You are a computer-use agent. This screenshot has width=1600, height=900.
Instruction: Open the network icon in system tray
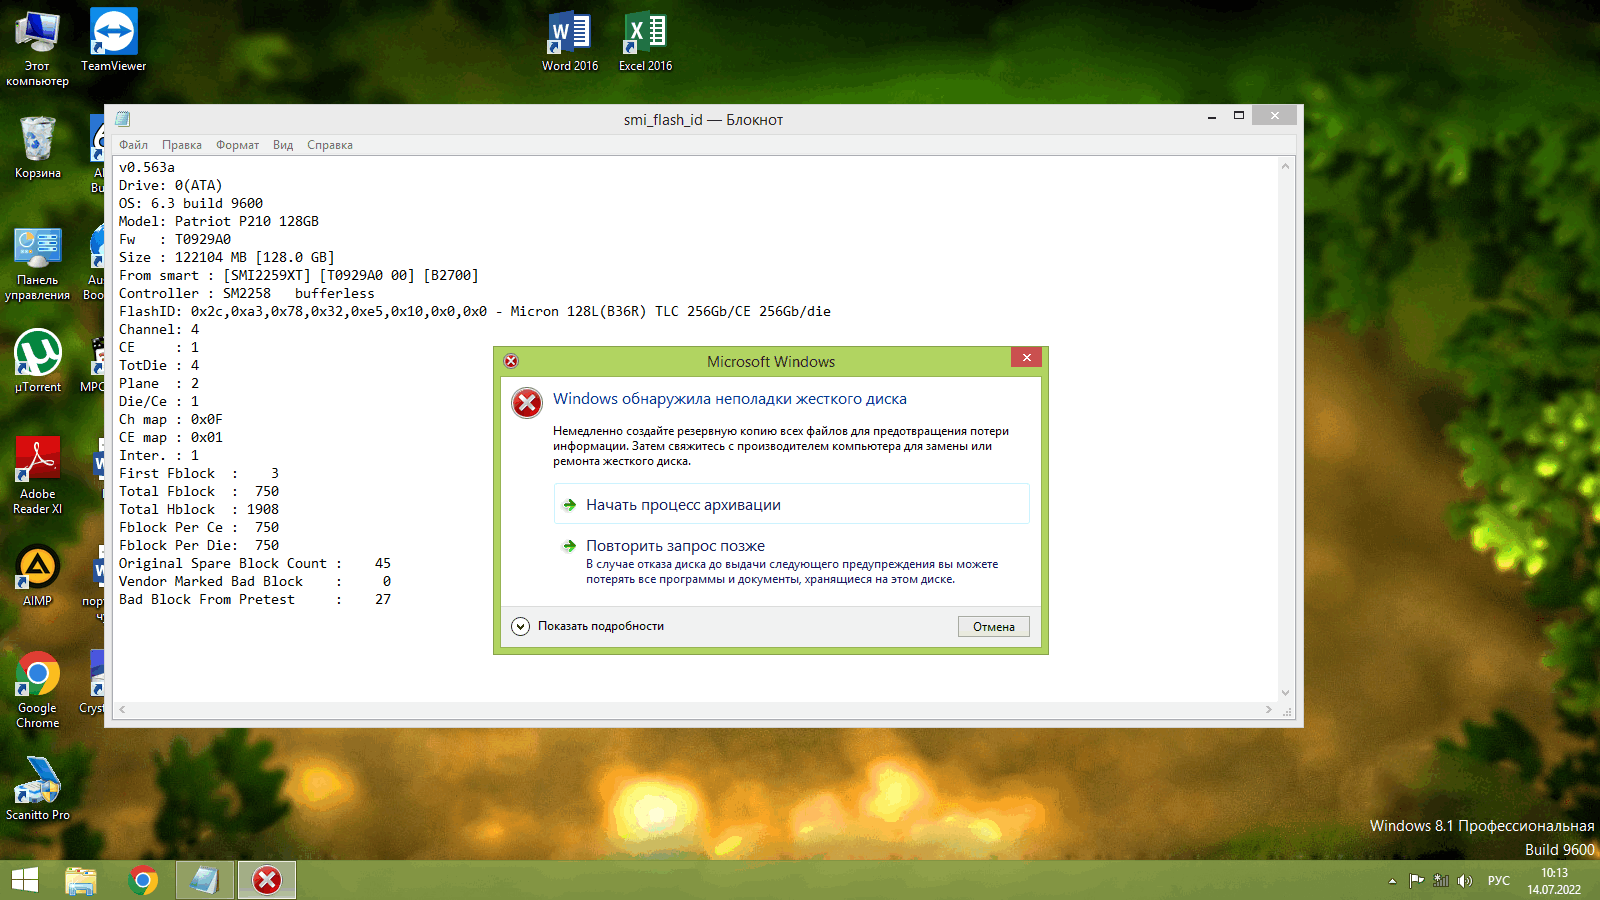[1441, 881]
